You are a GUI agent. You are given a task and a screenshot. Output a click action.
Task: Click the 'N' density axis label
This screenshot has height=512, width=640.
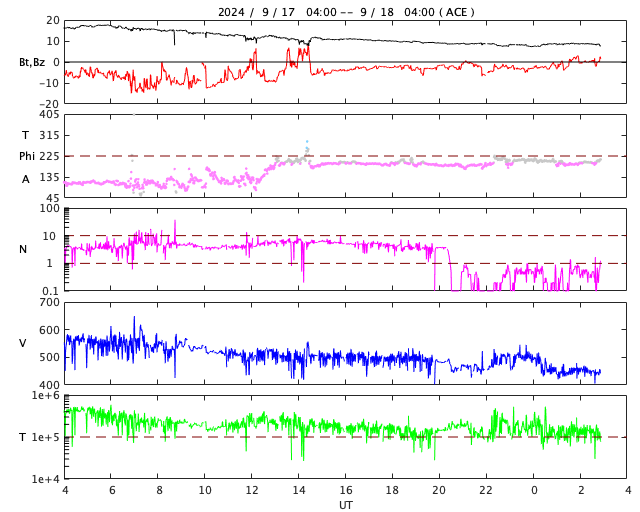tap(23, 249)
